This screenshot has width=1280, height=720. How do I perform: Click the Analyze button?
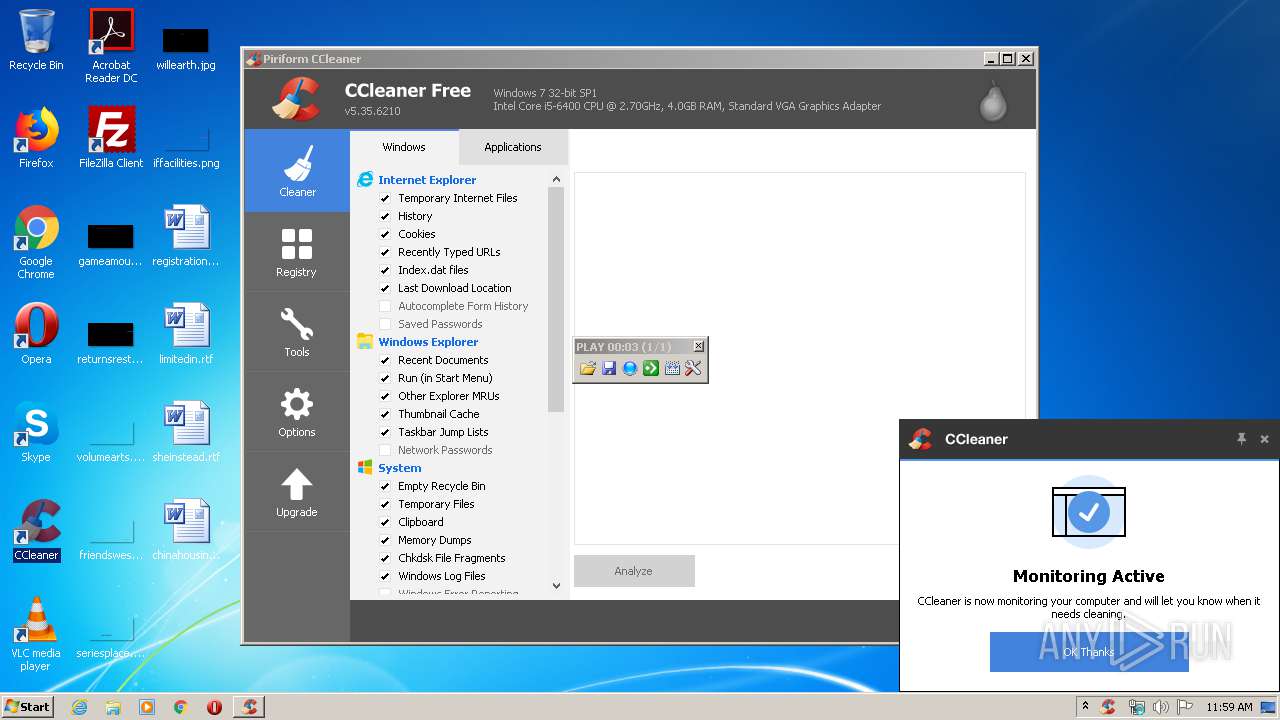point(634,571)
